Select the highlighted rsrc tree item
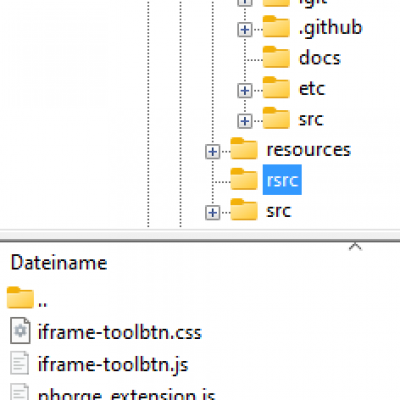 282,180
